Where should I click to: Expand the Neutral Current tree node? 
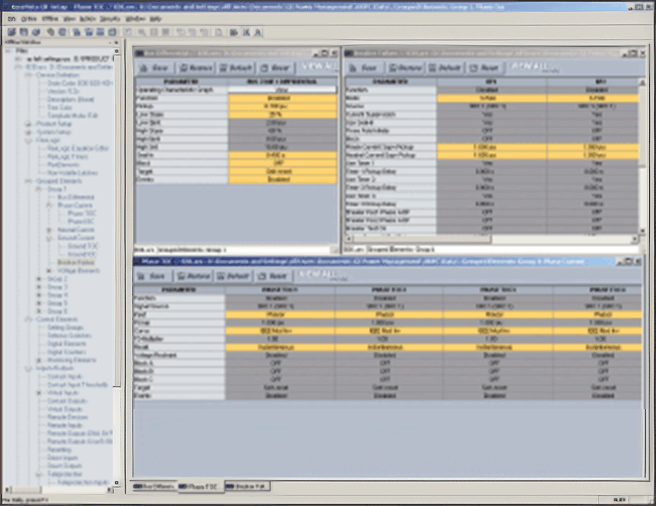tap(49, 230)
